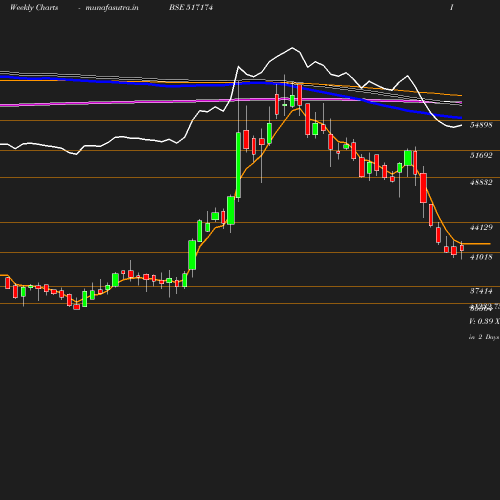This screenshot has height=500, width=500.
Task: Click the 'BSE 517174' symbol label
Action: coord(191,7)
